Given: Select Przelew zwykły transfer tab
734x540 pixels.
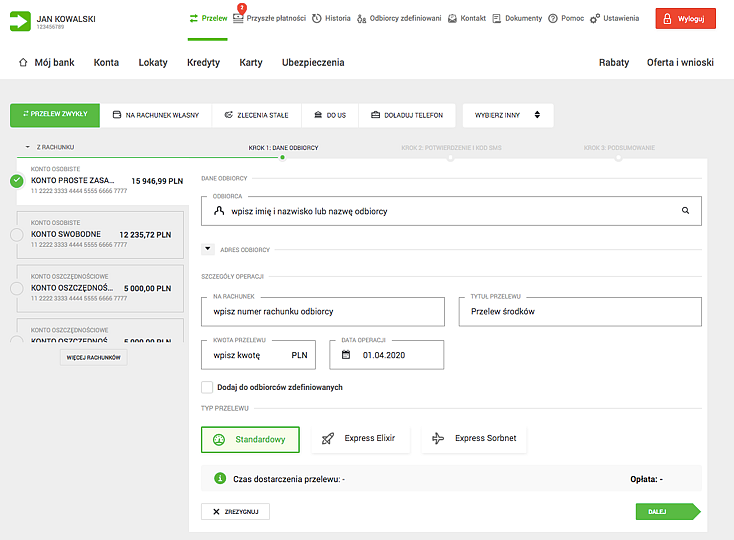Looking at the screenshot, I should click(55, 115).
